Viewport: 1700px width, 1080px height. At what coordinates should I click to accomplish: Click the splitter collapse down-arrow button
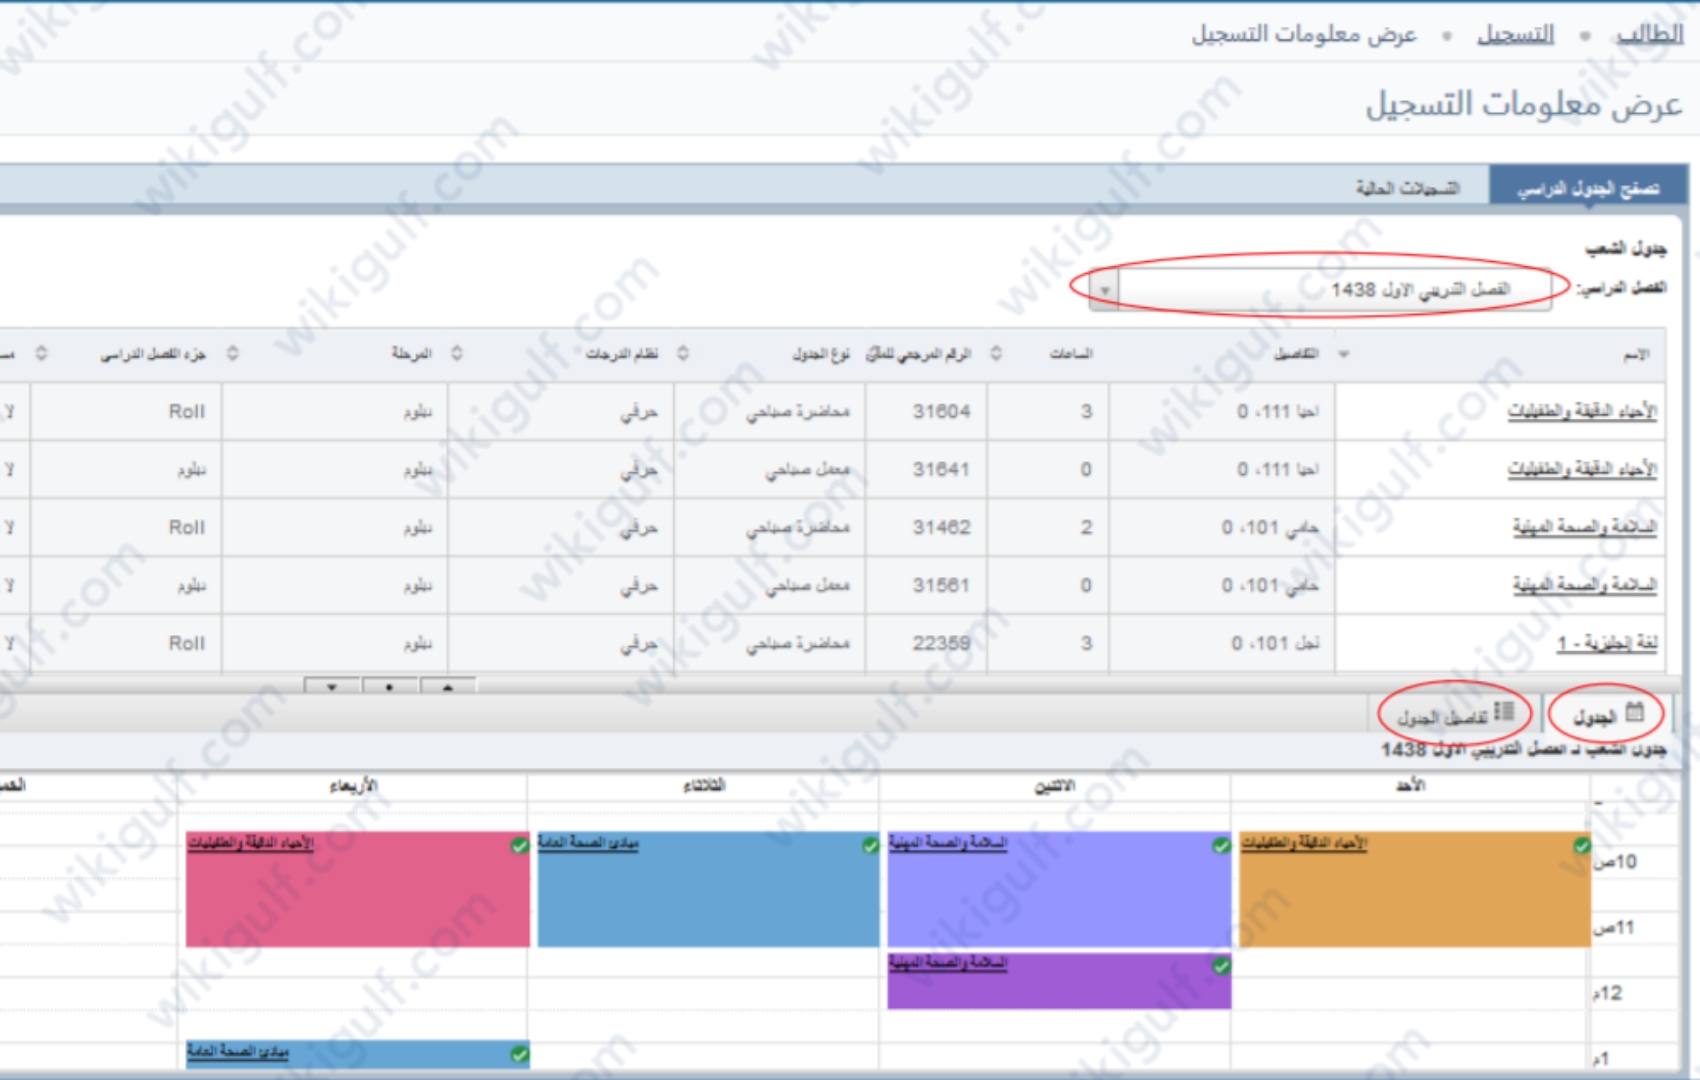[x=332, y=687]
